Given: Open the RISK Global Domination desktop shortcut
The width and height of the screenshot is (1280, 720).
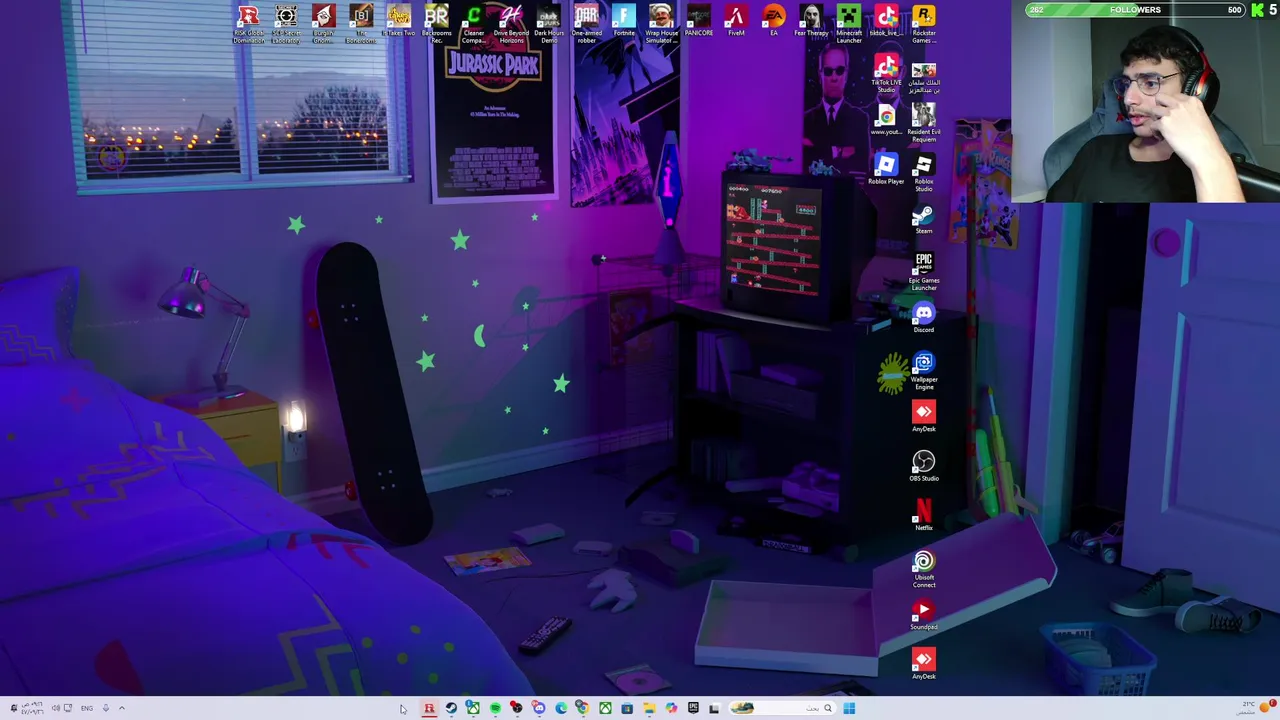Looking at the screenshot, I should (248, 23).
